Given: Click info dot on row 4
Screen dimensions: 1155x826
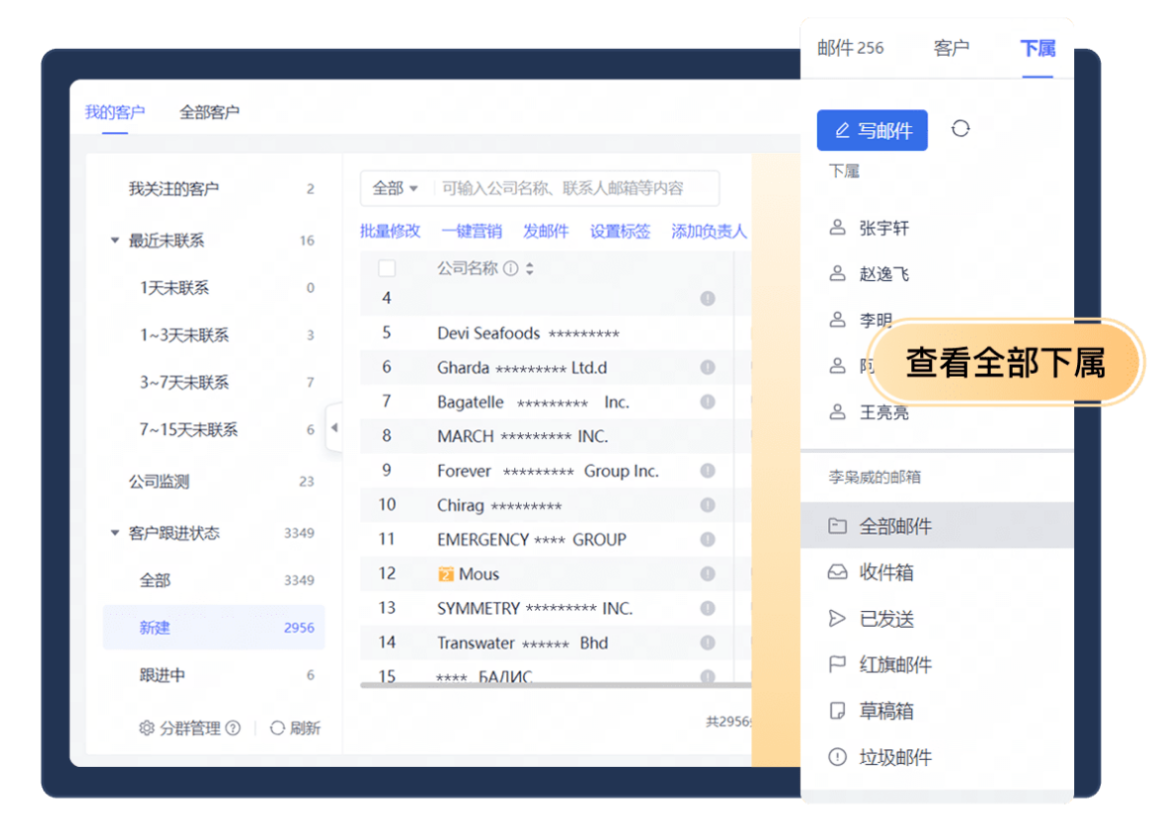Looking at the screenshot, I should pyautogui.click(x=708, y=298).
